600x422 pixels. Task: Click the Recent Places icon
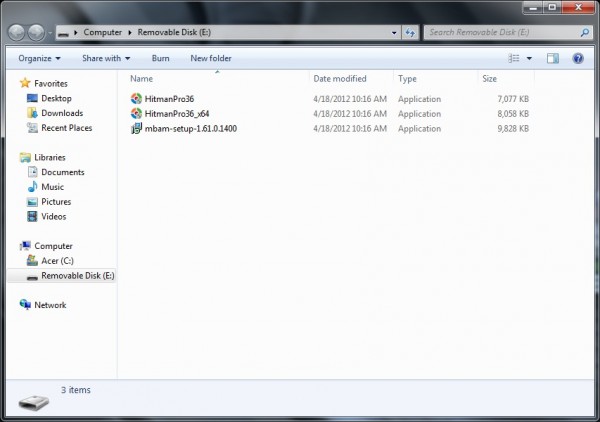pos(32,128)
